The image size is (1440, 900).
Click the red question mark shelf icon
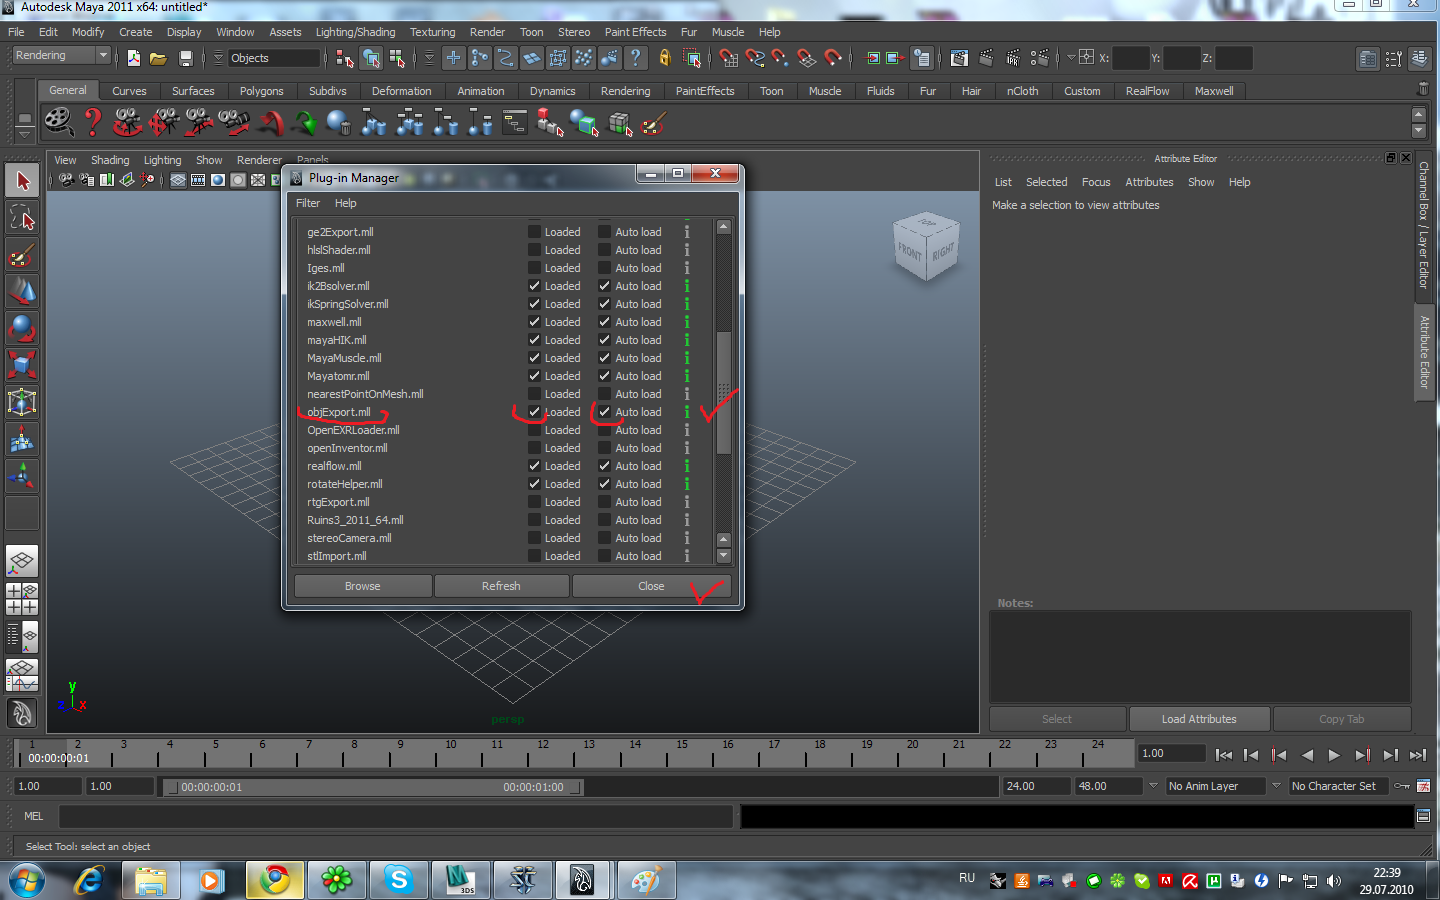pyautogui.click(x=93, y=123)
